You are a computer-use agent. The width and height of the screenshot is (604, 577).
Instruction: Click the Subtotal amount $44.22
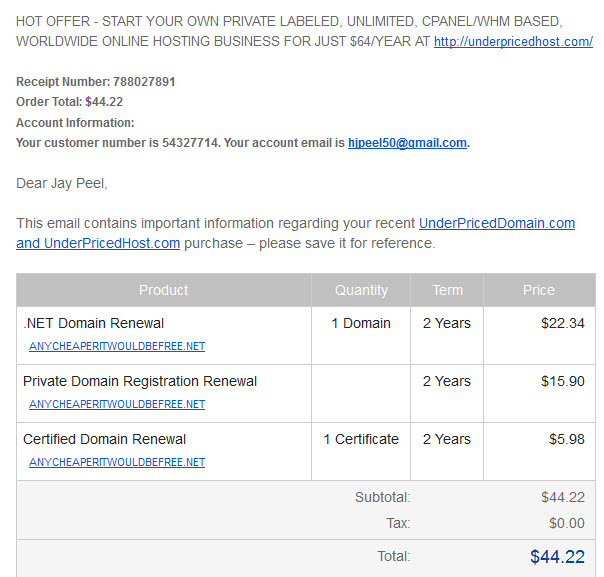(563, 497)
